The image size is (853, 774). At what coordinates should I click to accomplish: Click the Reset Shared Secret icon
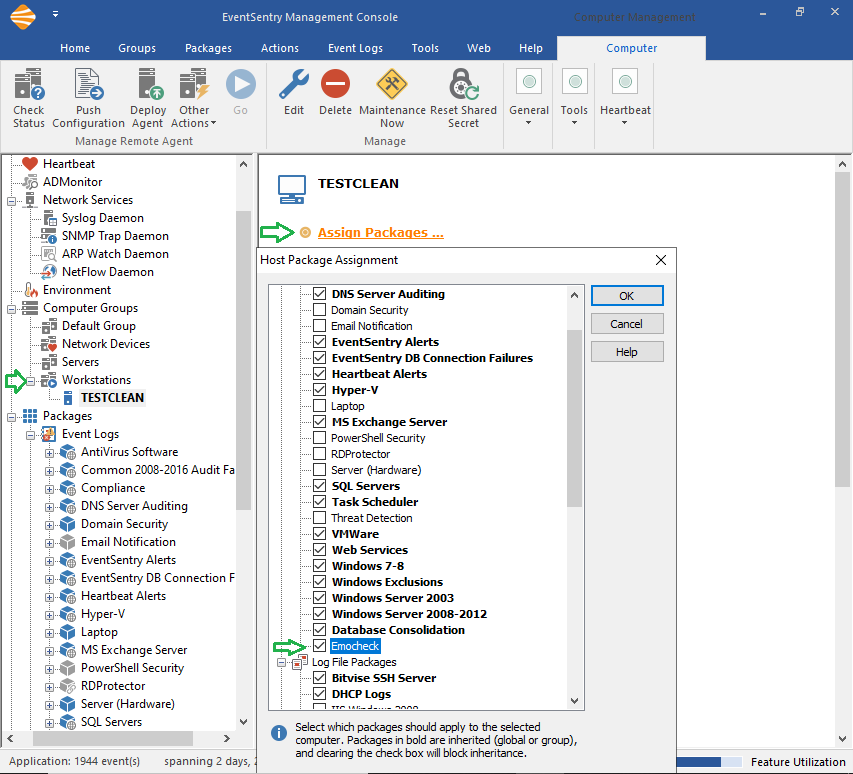pyautogui.click(x=463, y=84)
